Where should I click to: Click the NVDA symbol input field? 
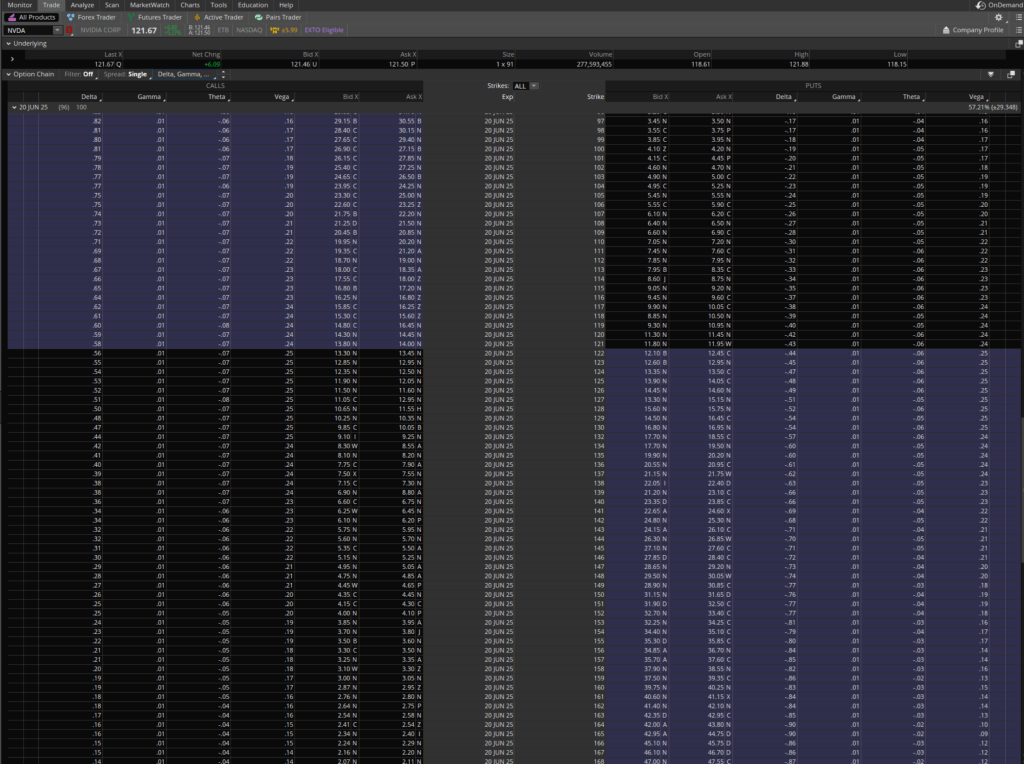pos(28,31)
